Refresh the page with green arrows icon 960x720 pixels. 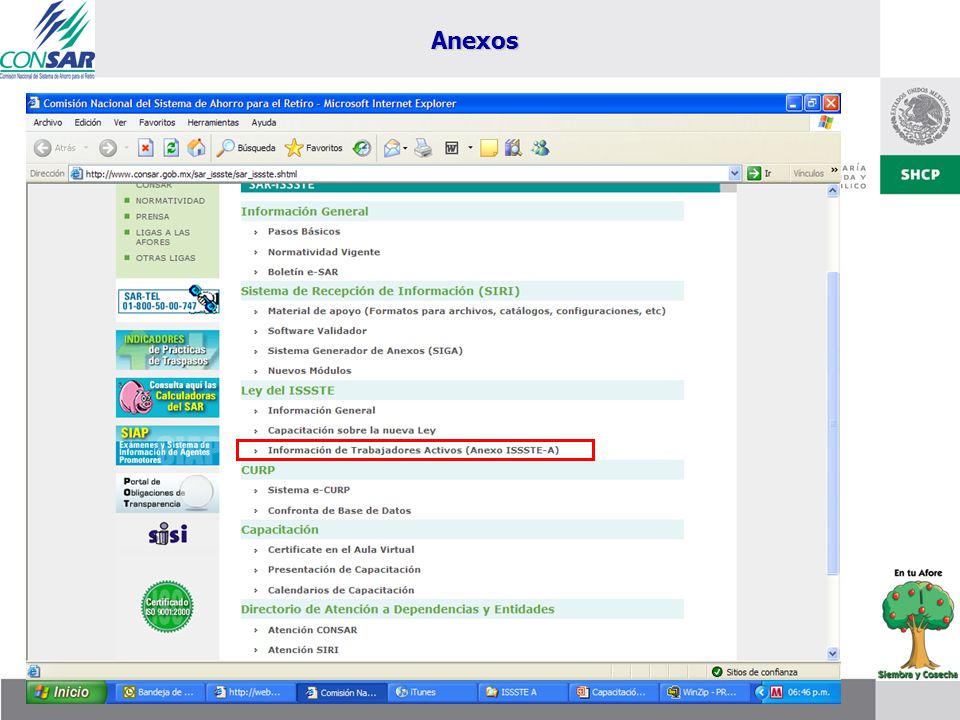coord(171,148)
